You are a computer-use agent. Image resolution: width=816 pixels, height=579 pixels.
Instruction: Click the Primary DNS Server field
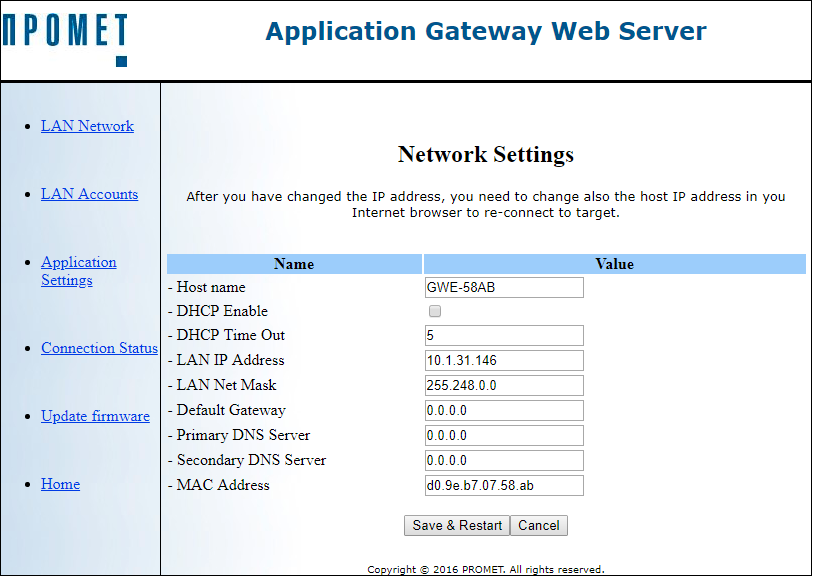click(503, 436)
